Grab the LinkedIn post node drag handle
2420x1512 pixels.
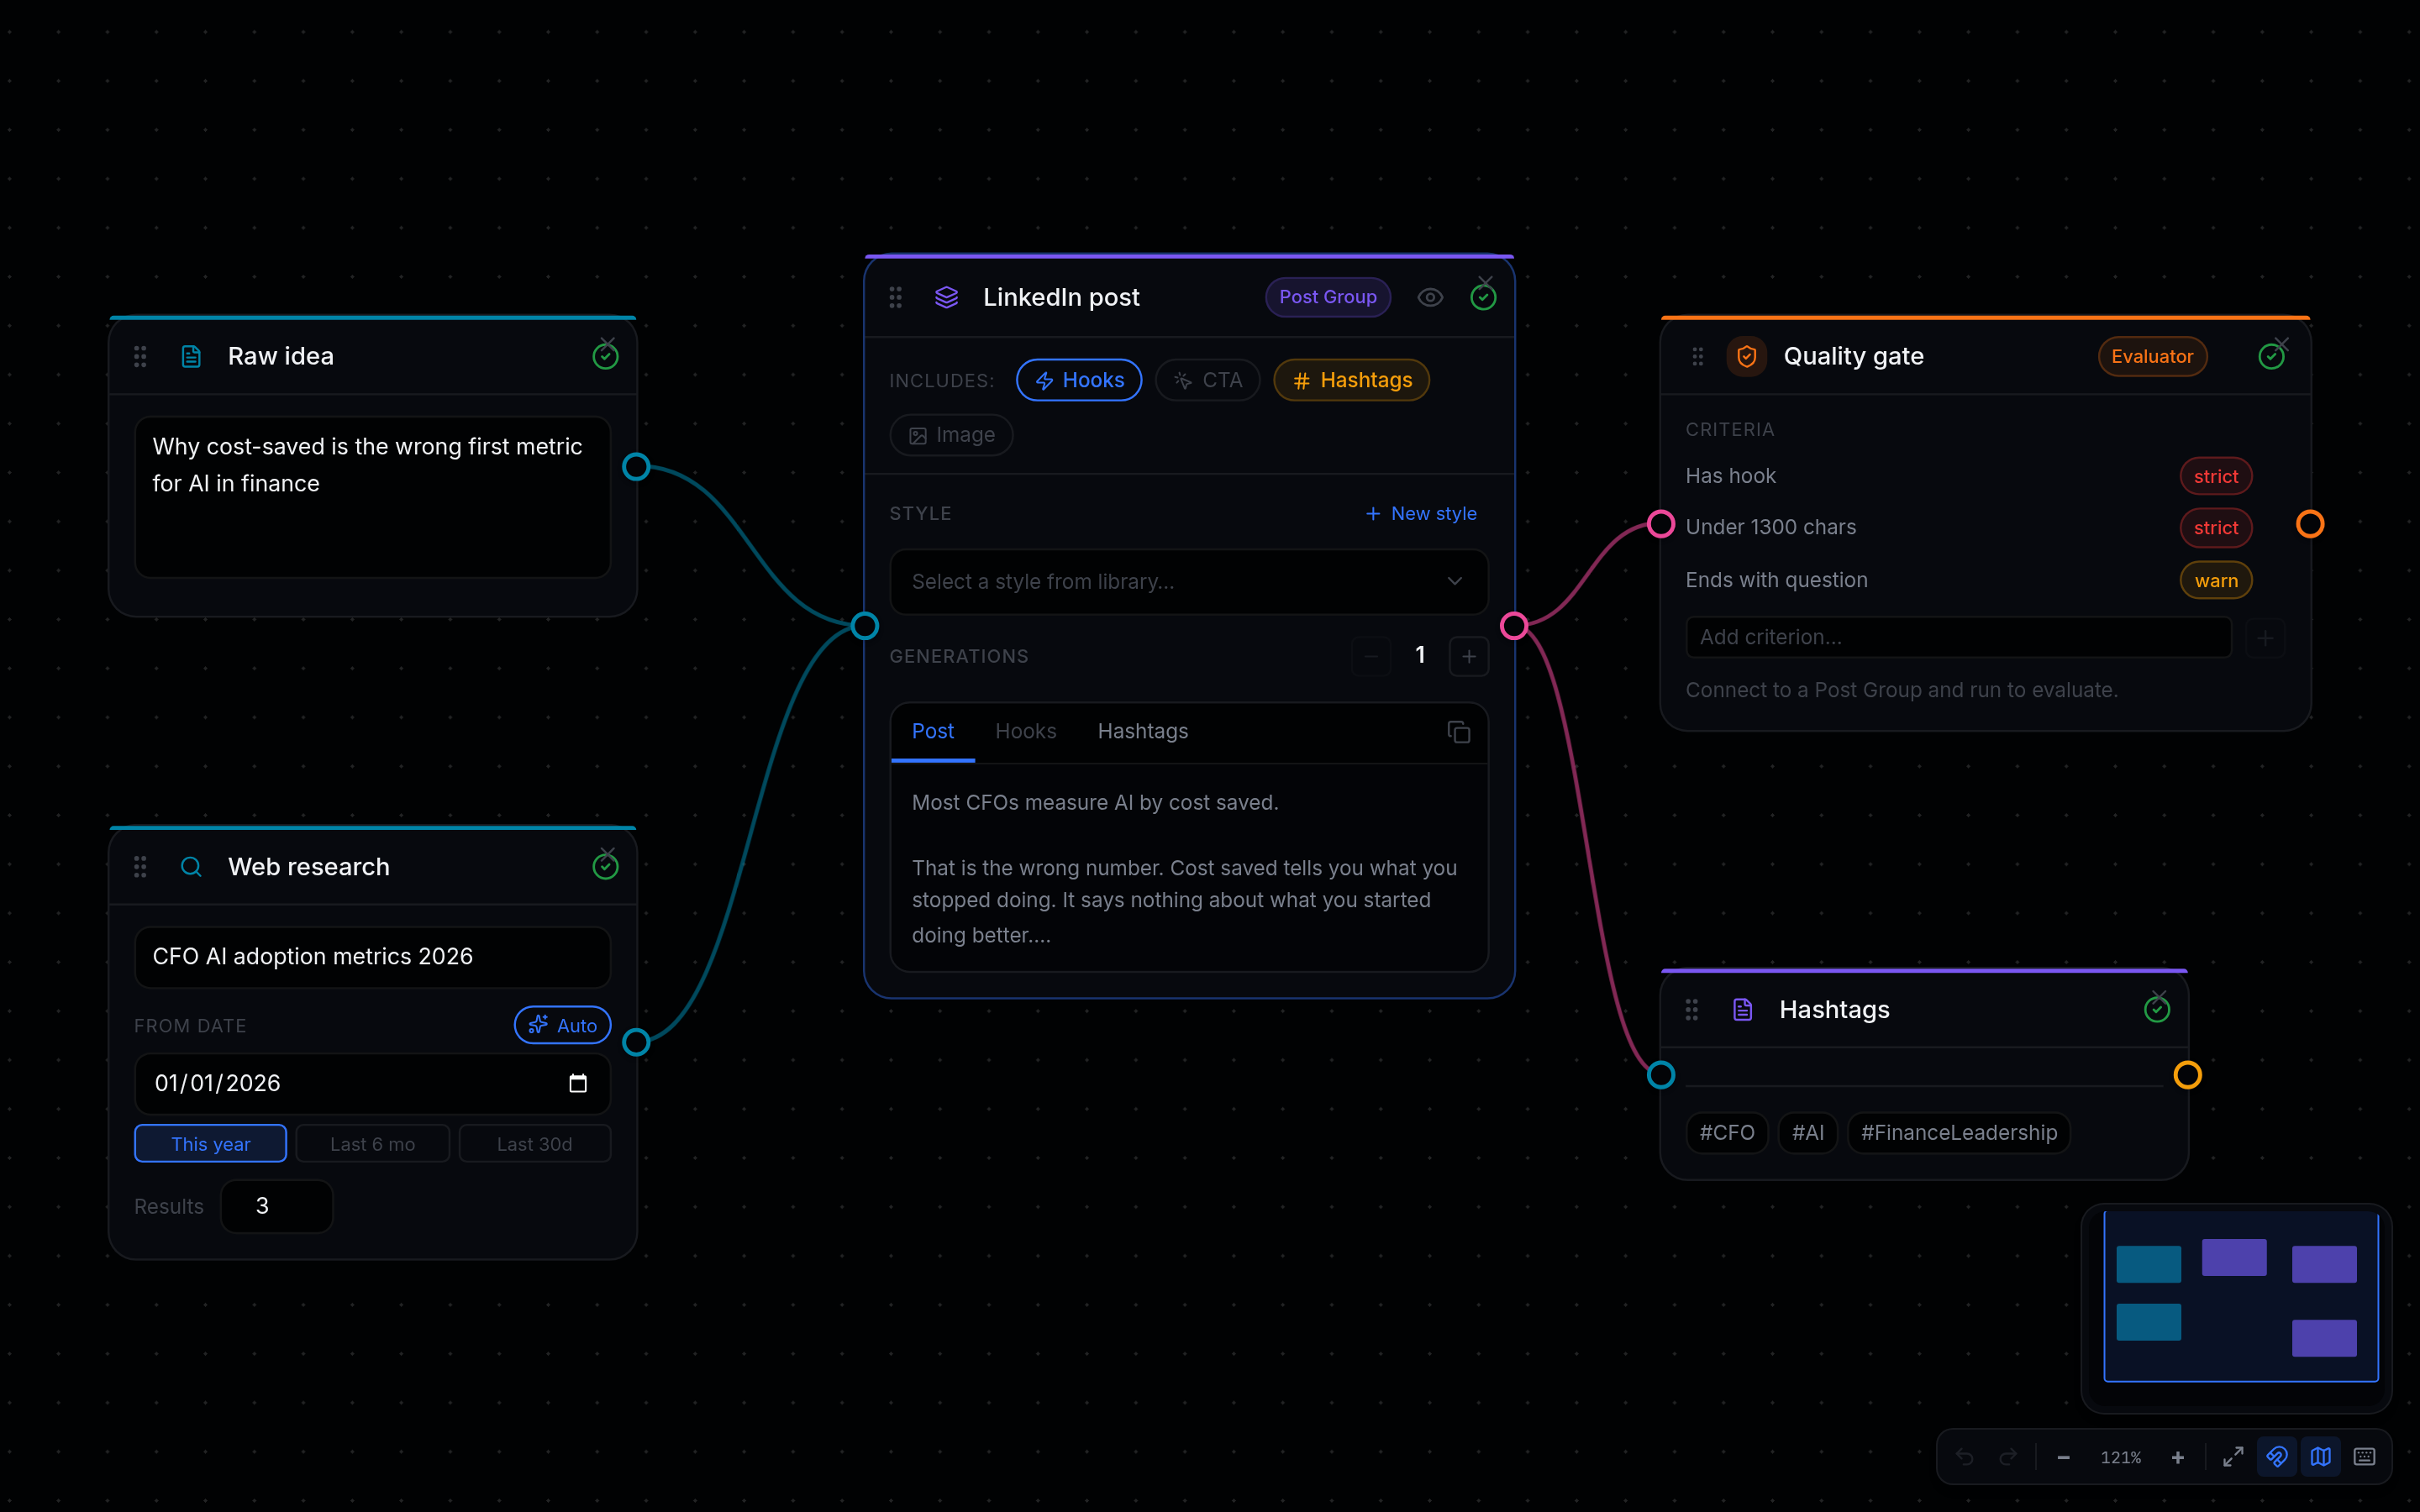click(x=895, y=297)
